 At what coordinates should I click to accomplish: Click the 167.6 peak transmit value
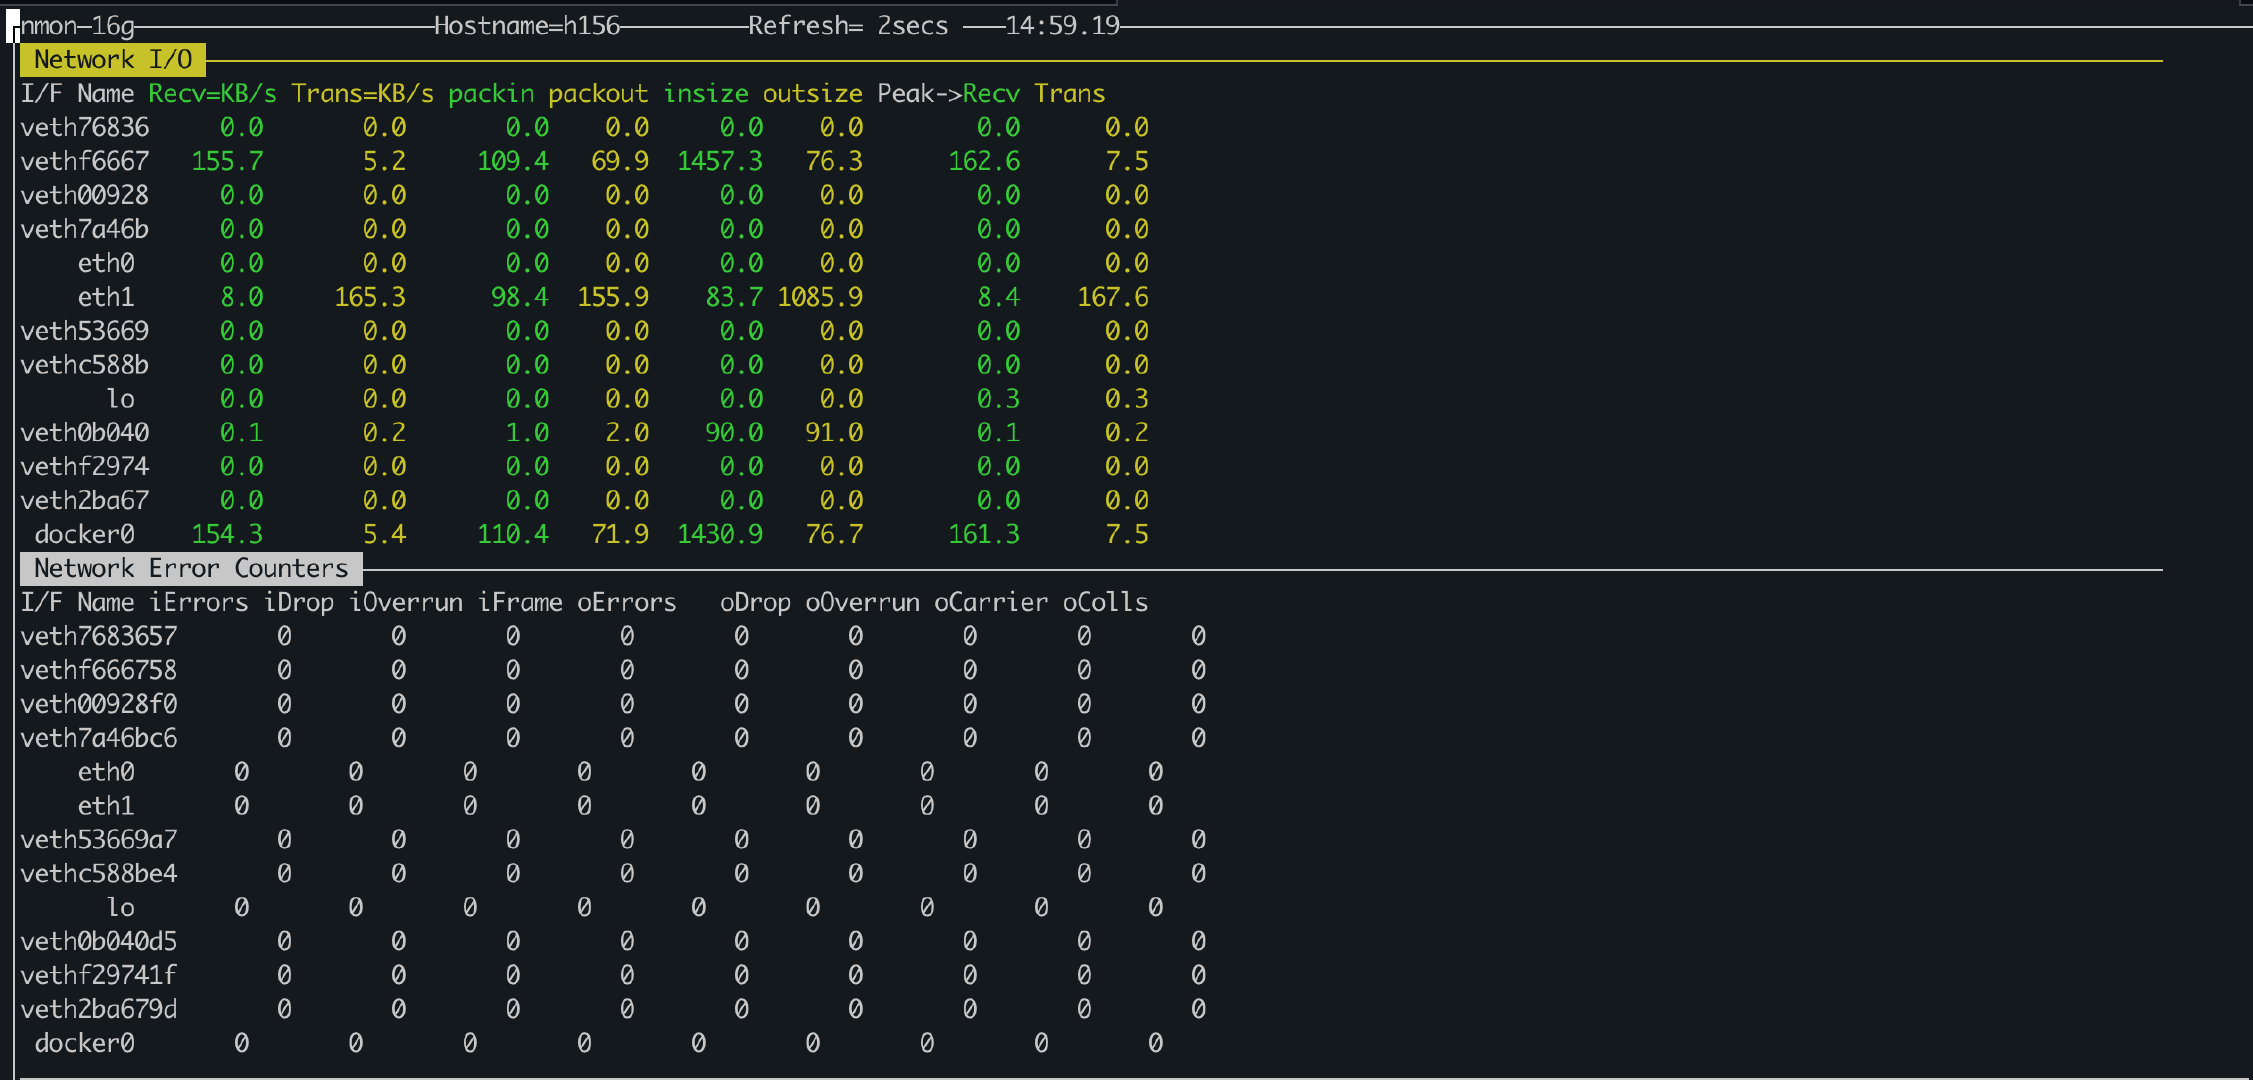1113,297
